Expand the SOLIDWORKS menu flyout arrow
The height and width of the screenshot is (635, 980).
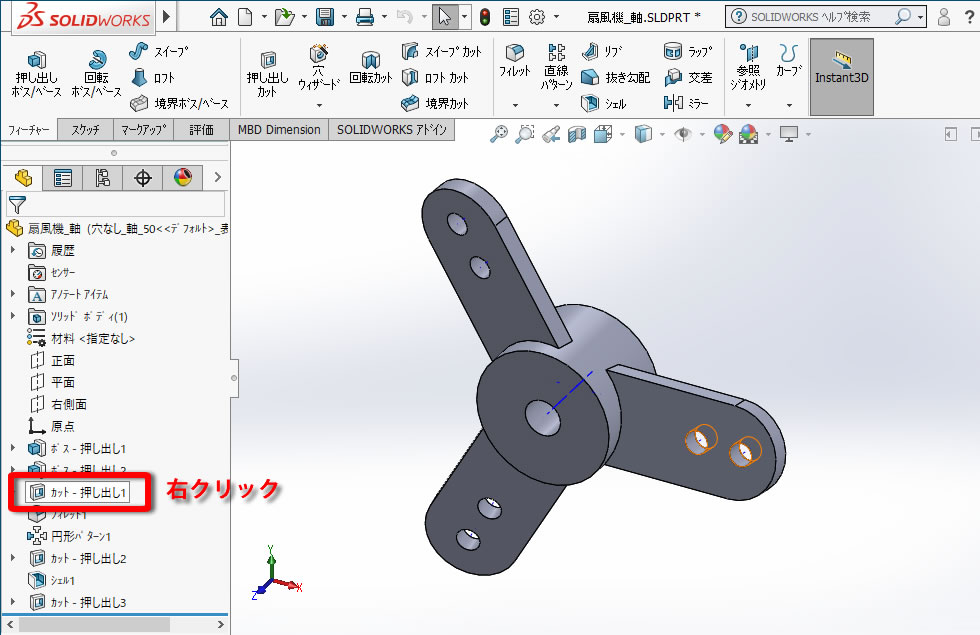pos(166,16)
